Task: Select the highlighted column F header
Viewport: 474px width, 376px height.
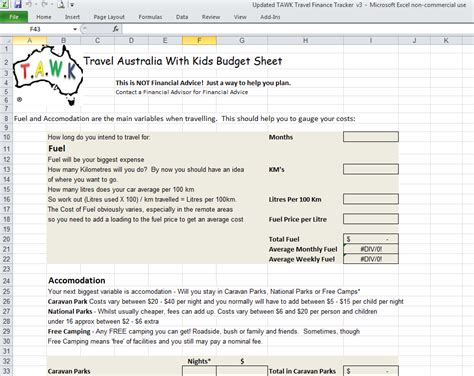Action: pyautogui.click(x=199, y=40)
